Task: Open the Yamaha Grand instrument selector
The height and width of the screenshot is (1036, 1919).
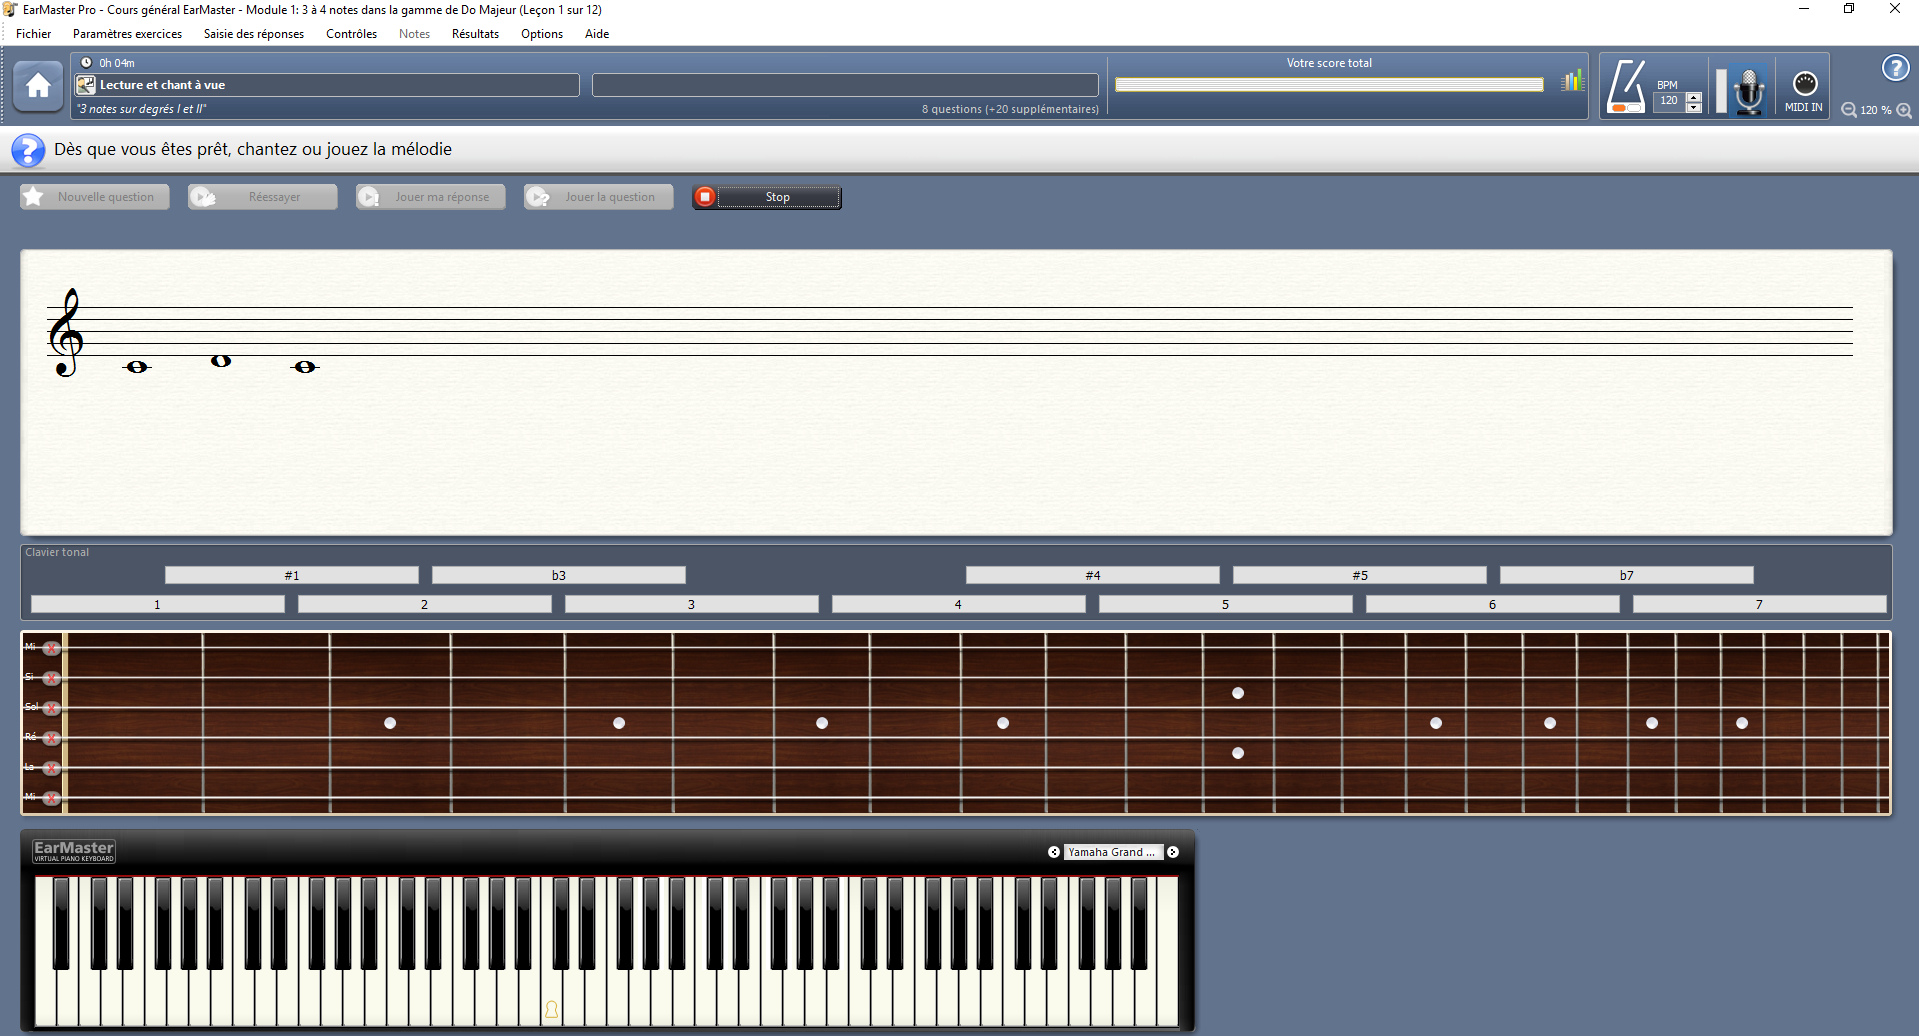Action: coord(1113,852)
